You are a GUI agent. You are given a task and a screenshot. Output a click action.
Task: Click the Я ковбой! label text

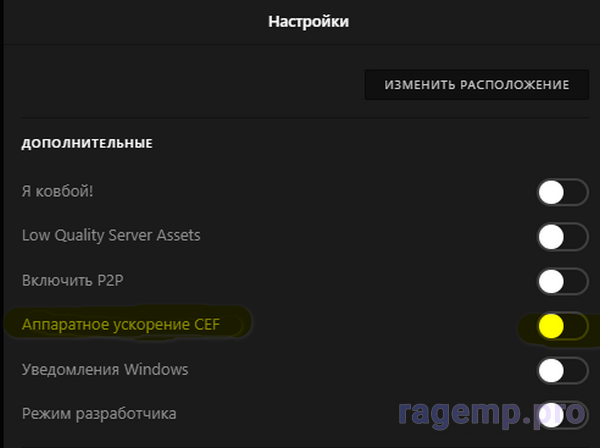(x=57, y=191)
